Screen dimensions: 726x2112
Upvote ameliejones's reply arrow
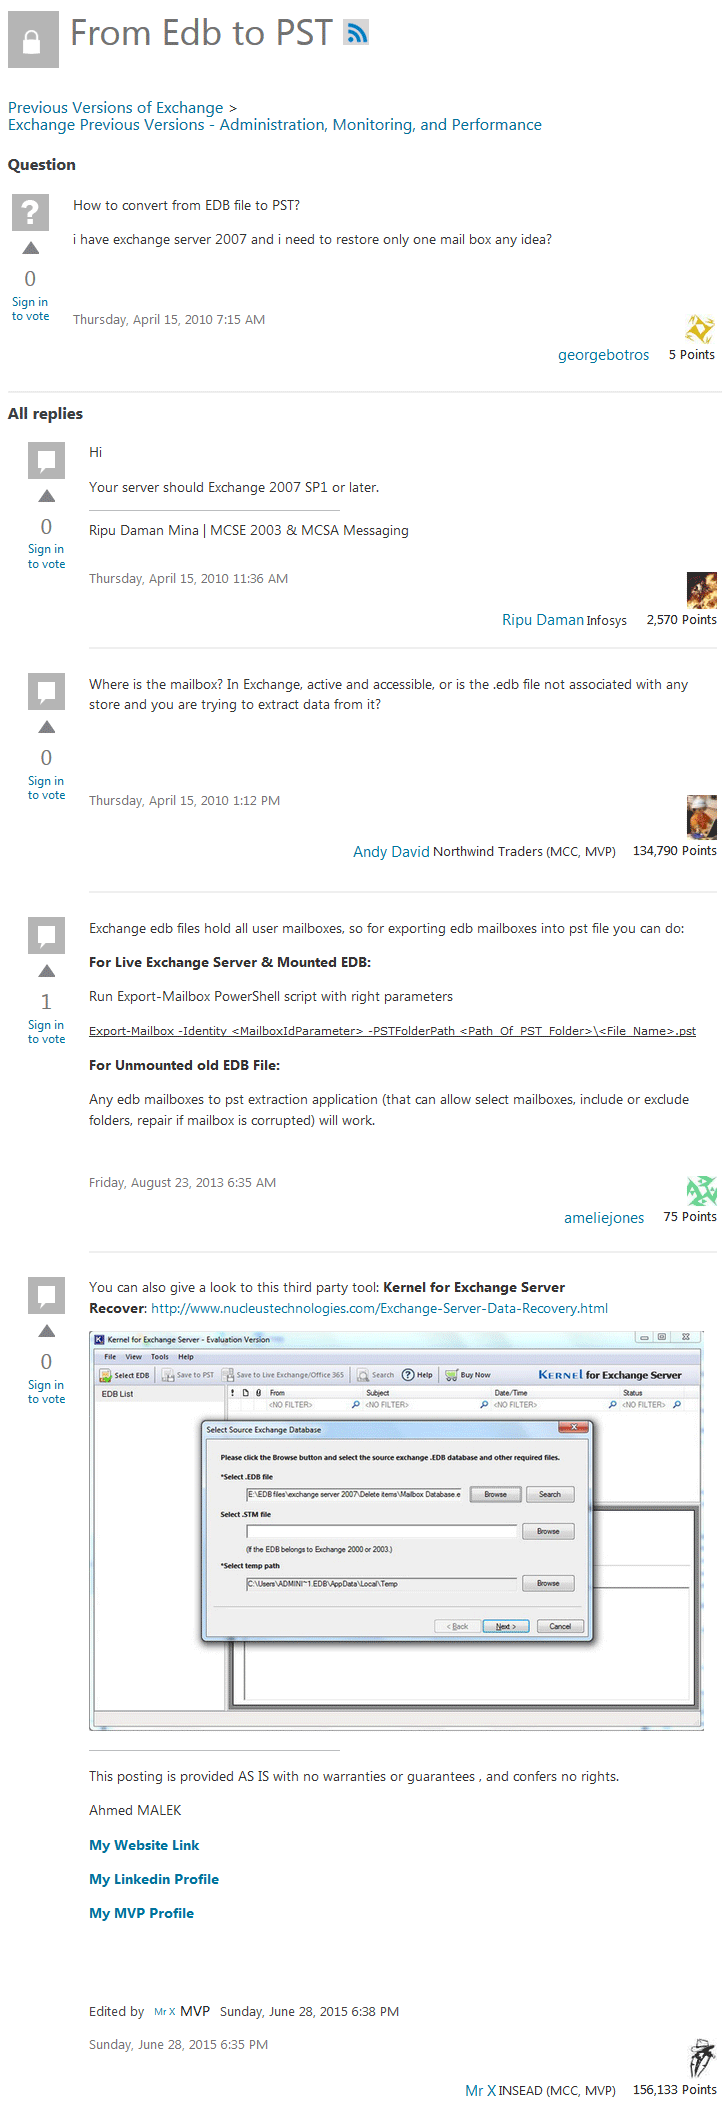(47, 971)
